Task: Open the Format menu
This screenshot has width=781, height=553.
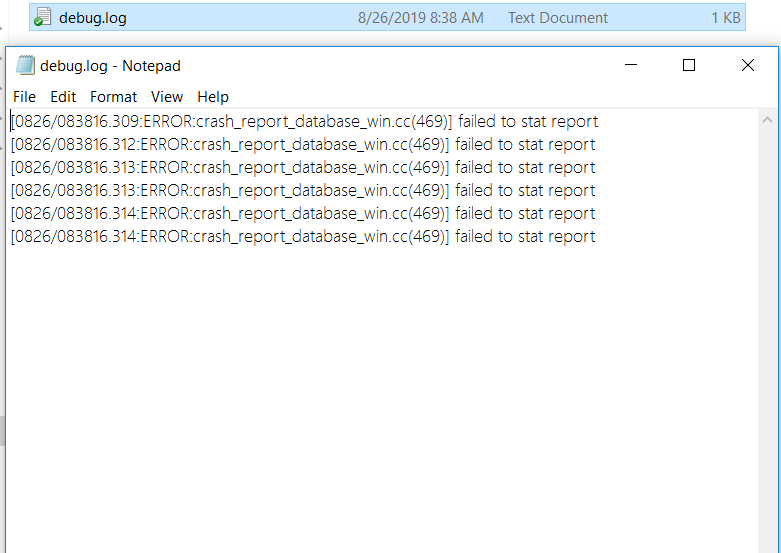Action: click(113, 97)
